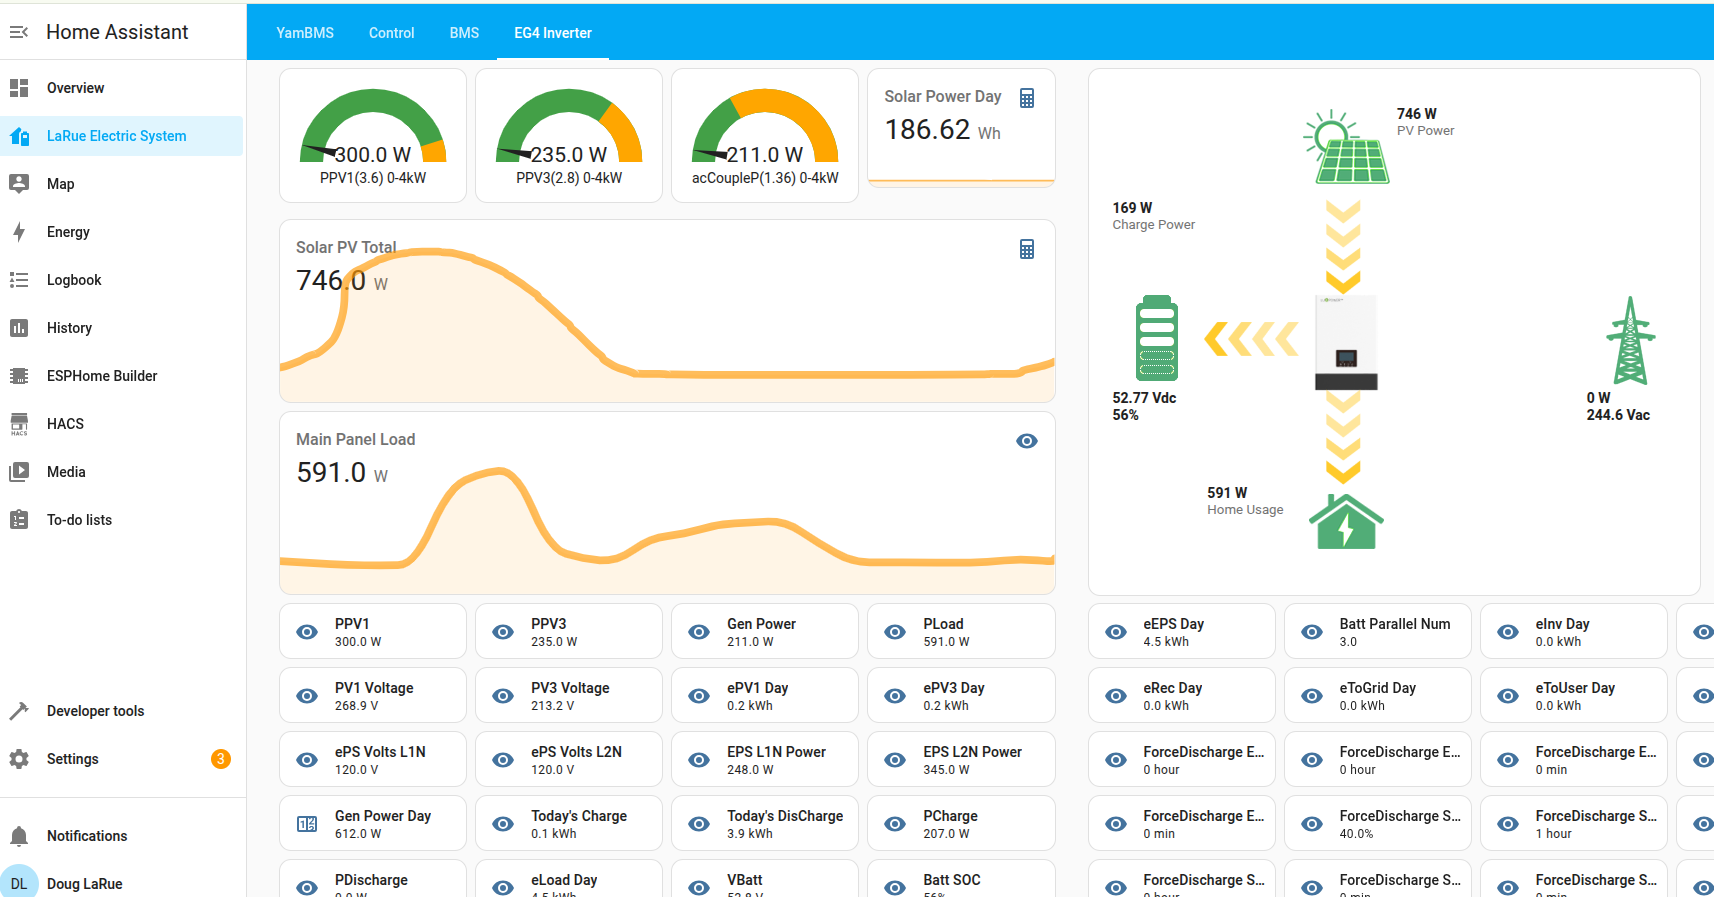The width and height of the screenshot is (1714, 897).
Task: Click the Solar PV Total 746.0 W value
Action: 342,281
